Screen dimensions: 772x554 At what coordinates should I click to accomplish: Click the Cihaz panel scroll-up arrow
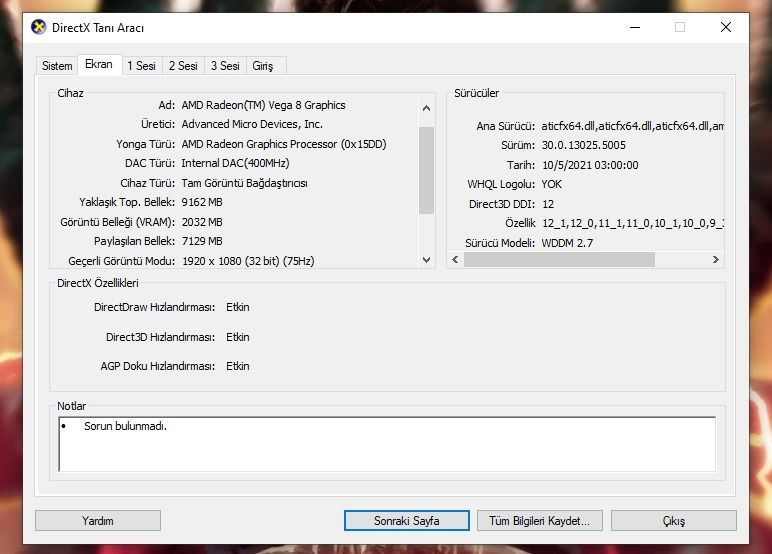pyautogui.click(x=426, y=108)
